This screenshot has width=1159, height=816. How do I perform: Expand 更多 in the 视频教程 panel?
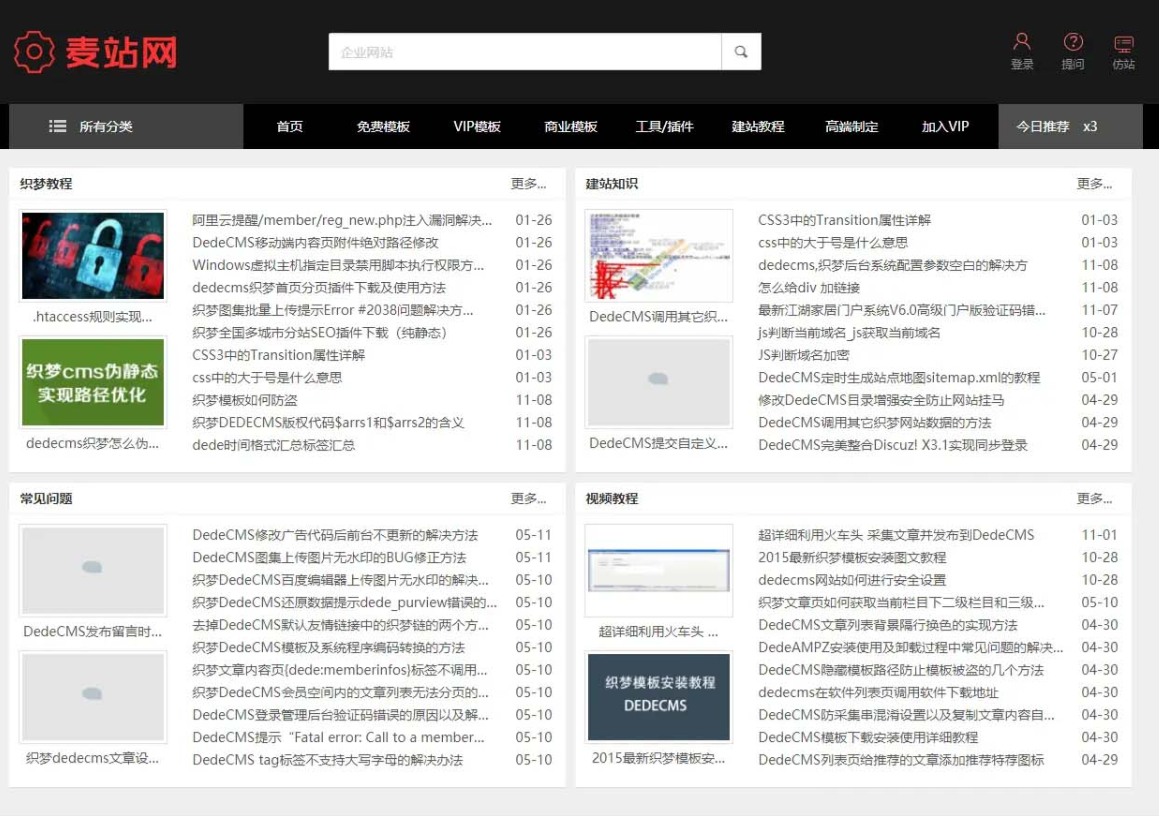[x=1094, y=499]
